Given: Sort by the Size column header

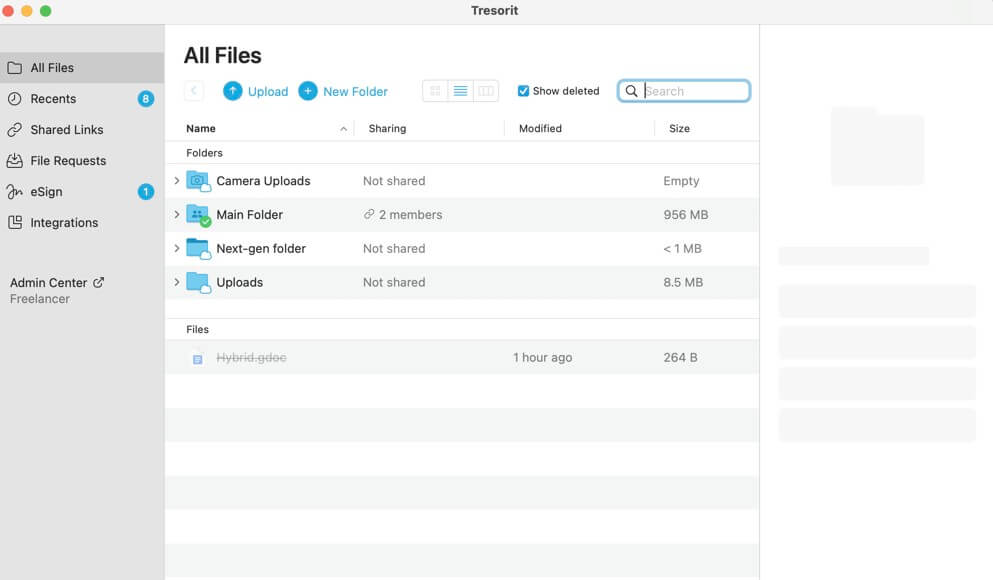Looking at the screenshot, I should click(680, 129).
